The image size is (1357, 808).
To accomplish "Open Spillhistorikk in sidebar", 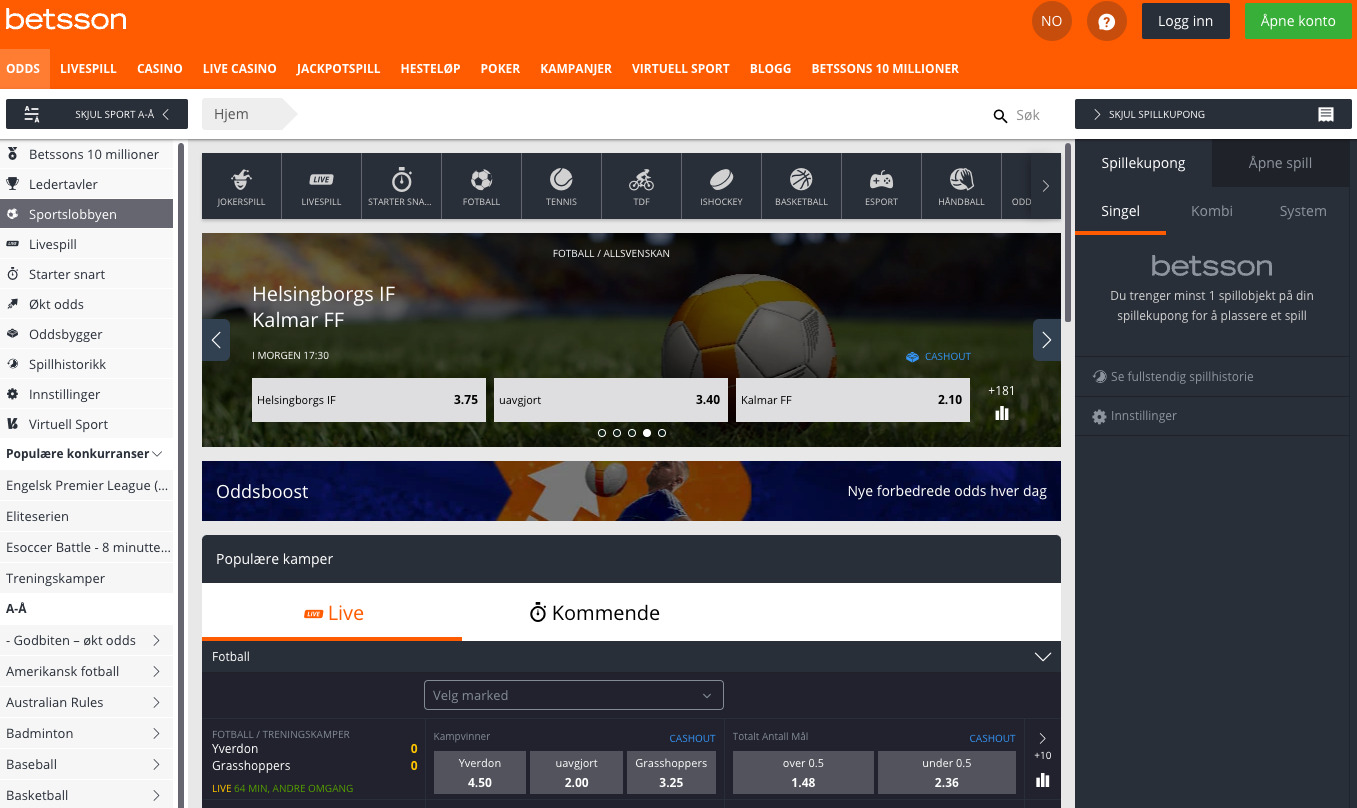I will (x=86, y=364).
